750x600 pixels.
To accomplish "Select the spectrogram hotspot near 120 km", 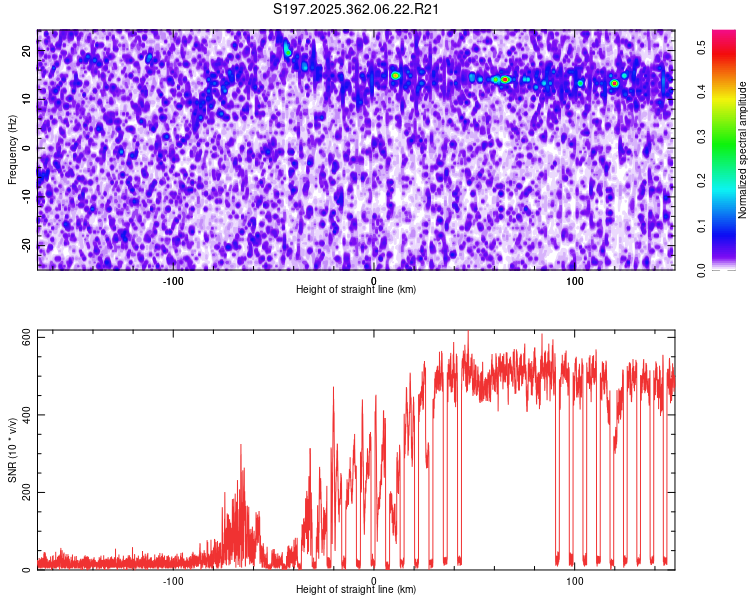I will coord(614,83).
